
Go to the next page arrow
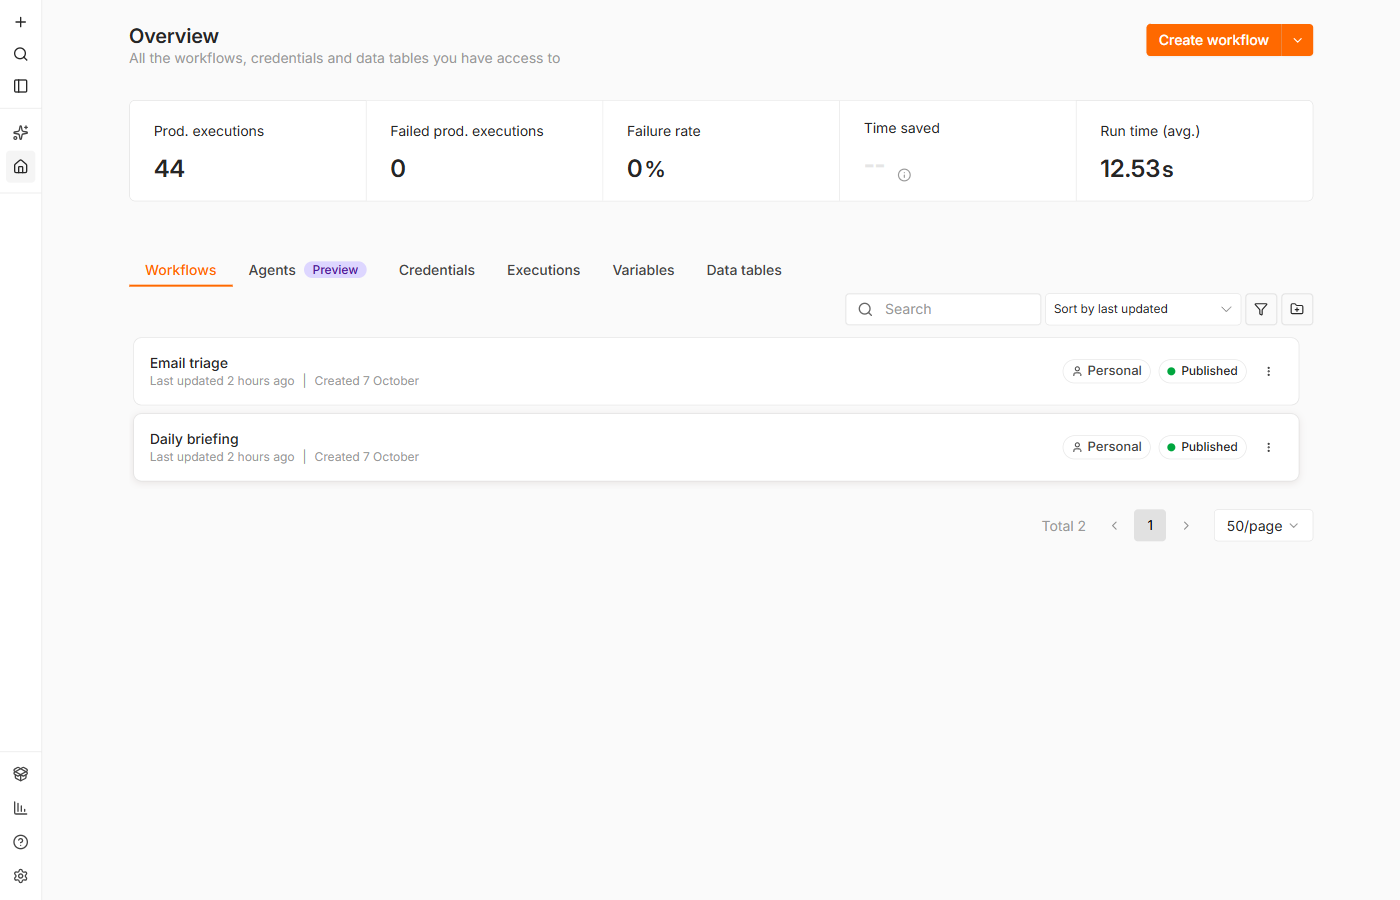(x=1186, y=526)
